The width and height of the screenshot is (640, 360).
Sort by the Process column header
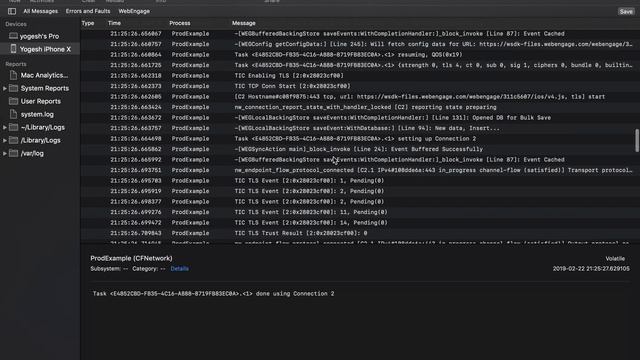180,23
